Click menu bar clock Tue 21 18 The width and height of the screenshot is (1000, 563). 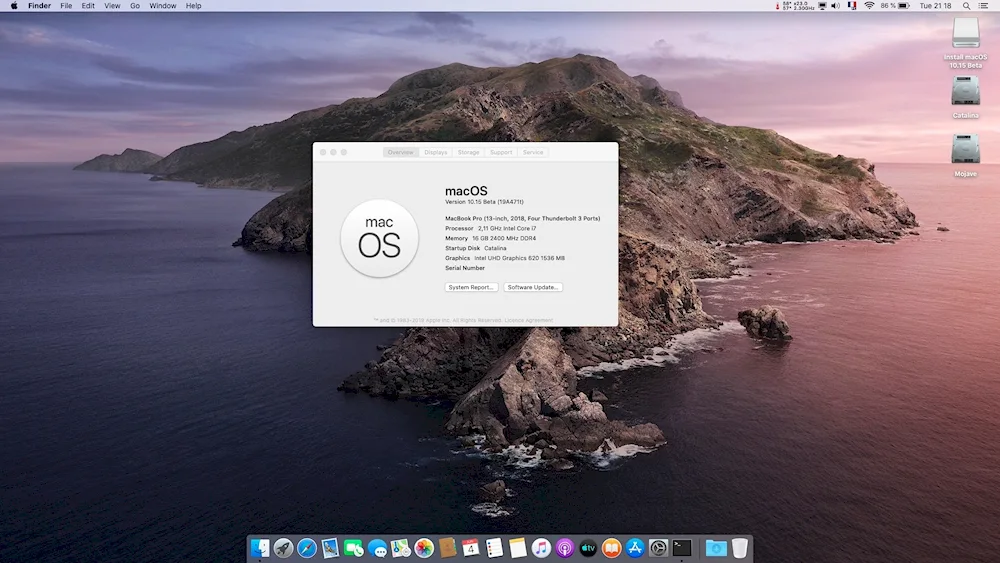point(935,6)
